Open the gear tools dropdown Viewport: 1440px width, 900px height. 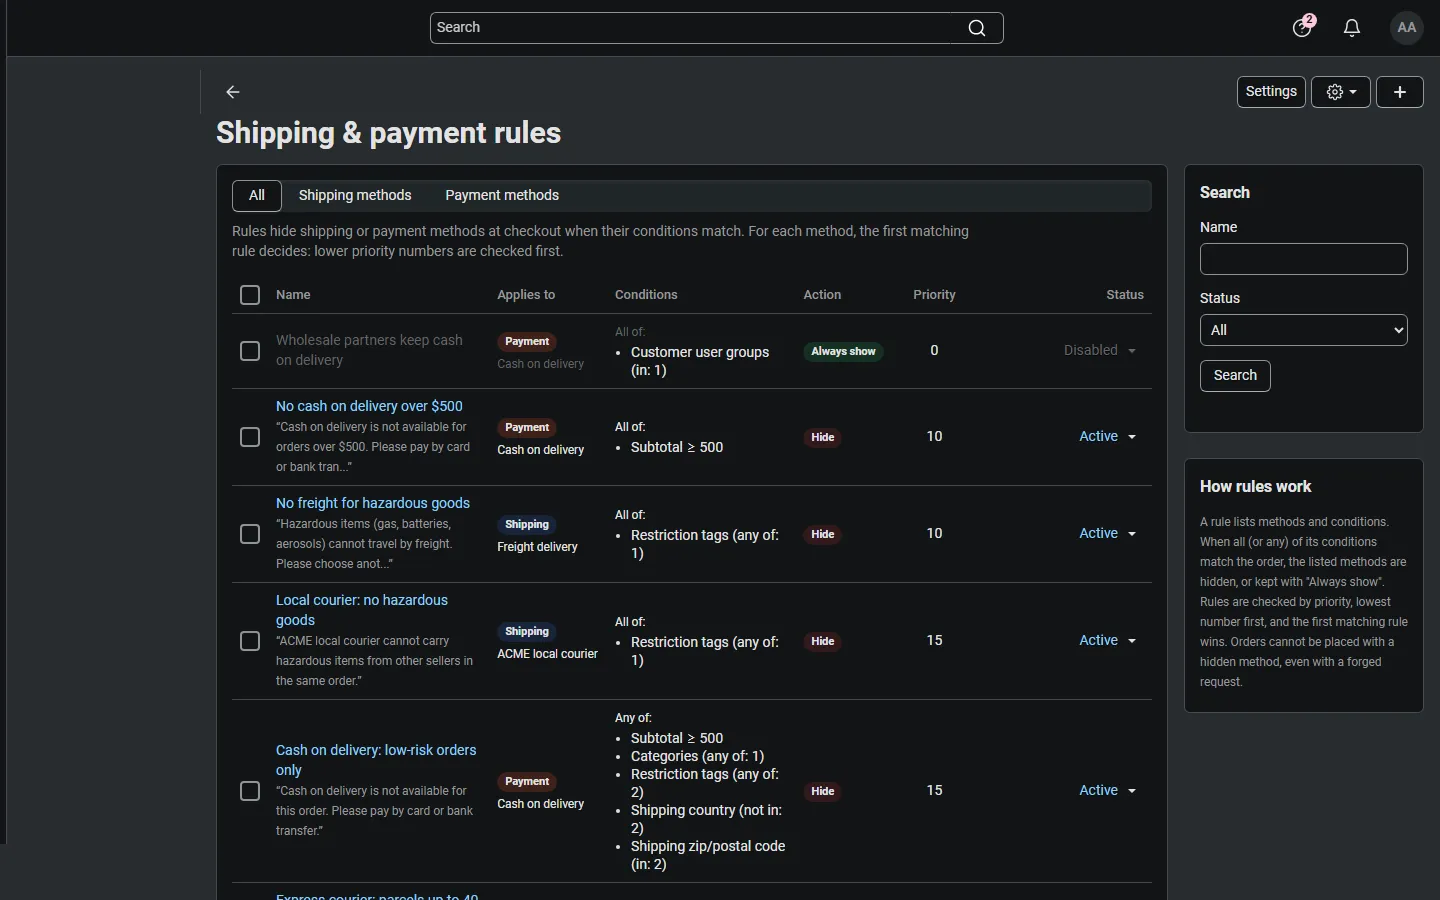coord(1341,92)
